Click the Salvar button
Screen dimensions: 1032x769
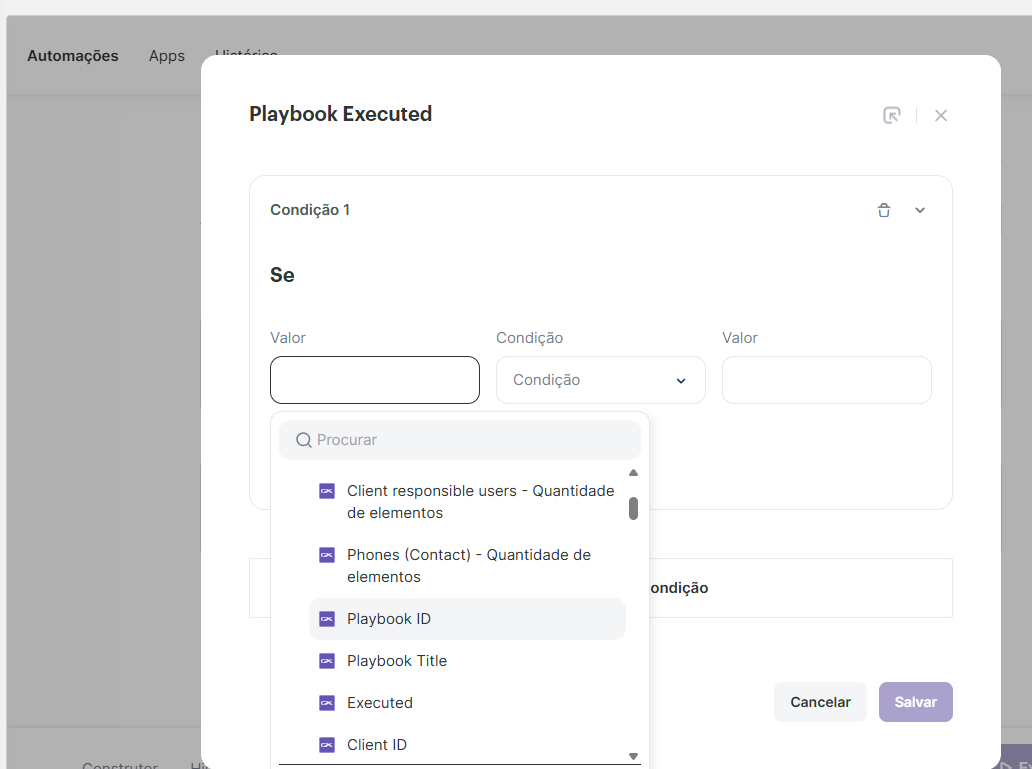pos(915,702)
